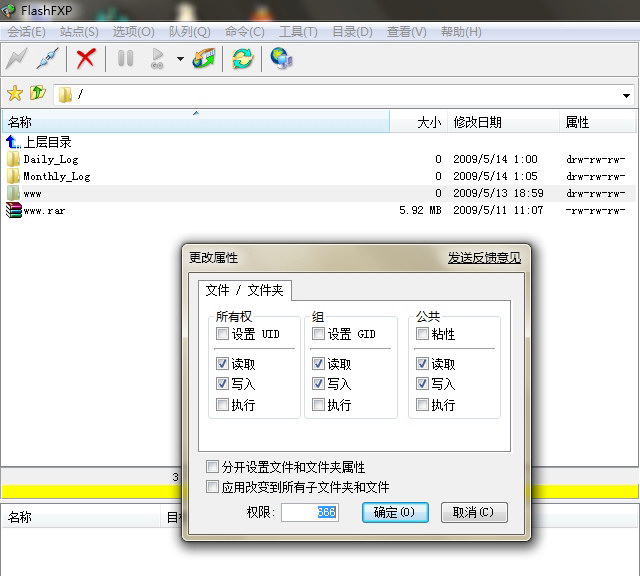Click the www.rar archive icon
Screen dimensions: 640x576
(13, 210)
